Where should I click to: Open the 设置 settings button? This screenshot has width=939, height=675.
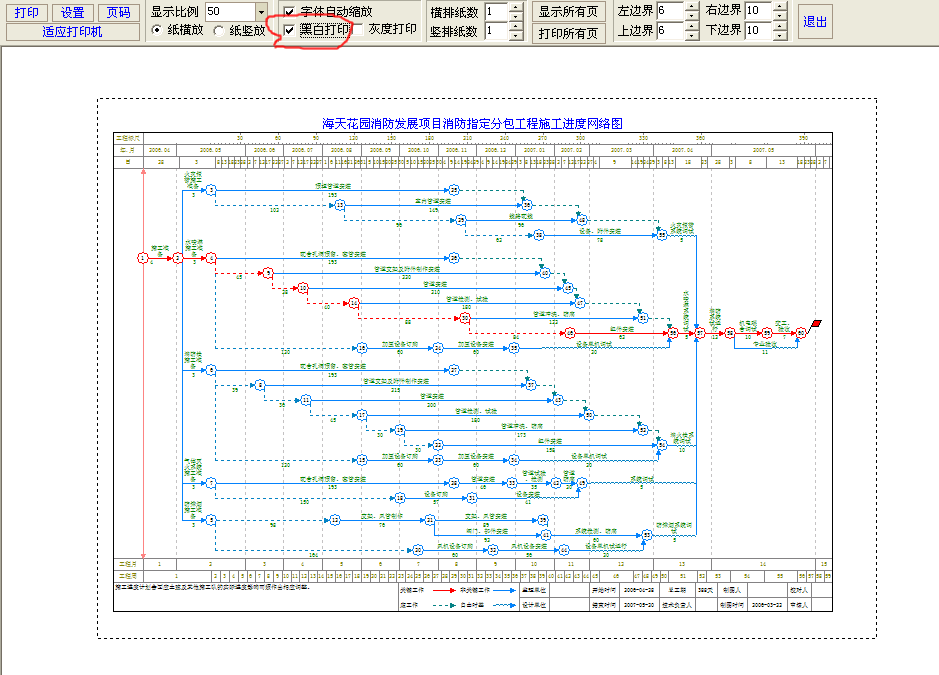pyautogui.click(x=72, y=12)
